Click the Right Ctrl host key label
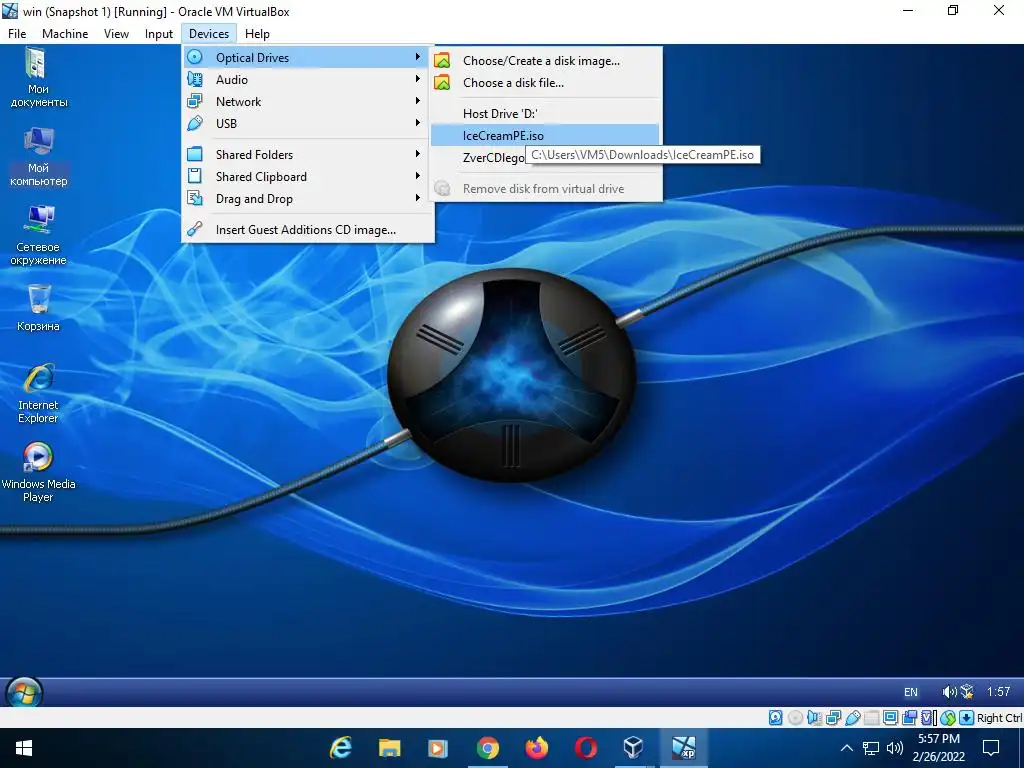Viewport: 1024px width, 768px height. [x=999, y=718]
